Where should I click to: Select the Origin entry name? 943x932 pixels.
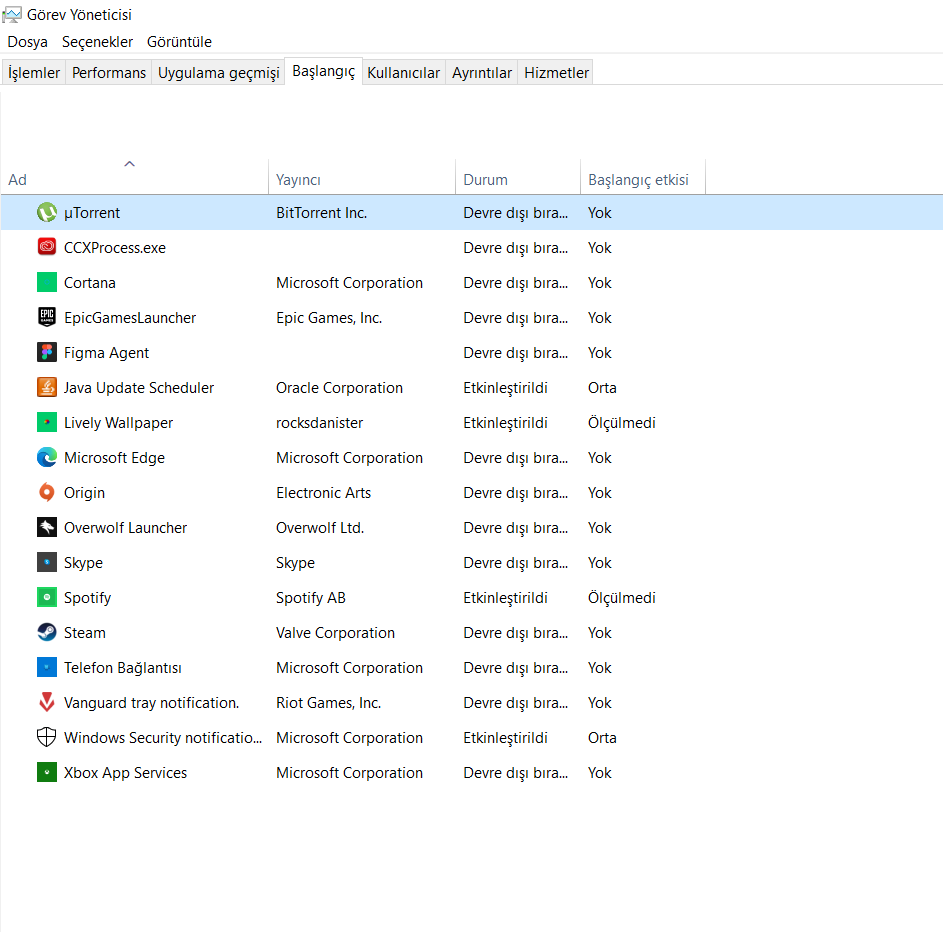84,493
